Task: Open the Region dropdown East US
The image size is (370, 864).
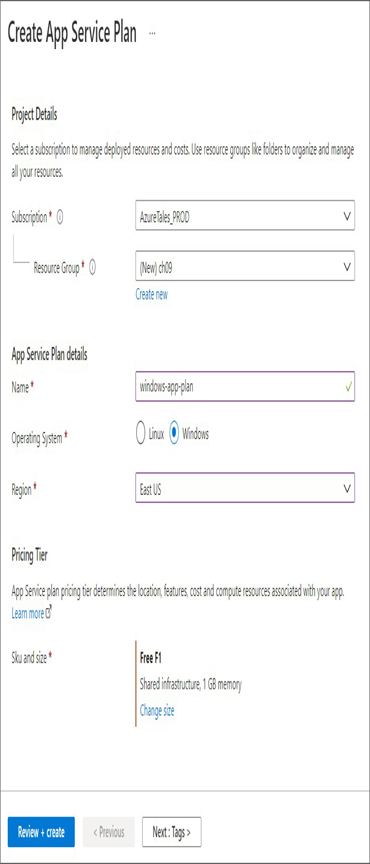Action: coord(245,488)
